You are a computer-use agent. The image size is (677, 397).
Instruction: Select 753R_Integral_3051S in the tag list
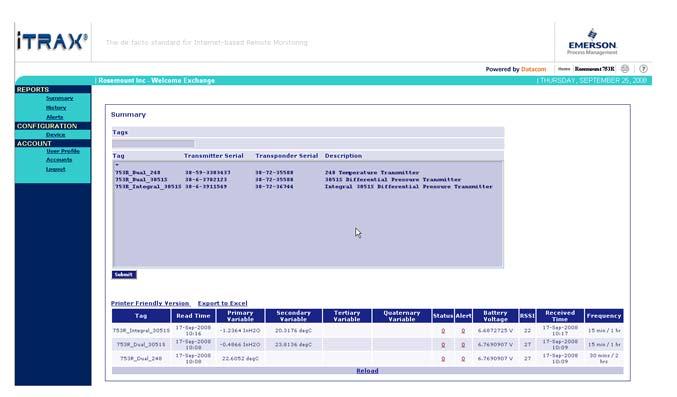click(148, 187)
